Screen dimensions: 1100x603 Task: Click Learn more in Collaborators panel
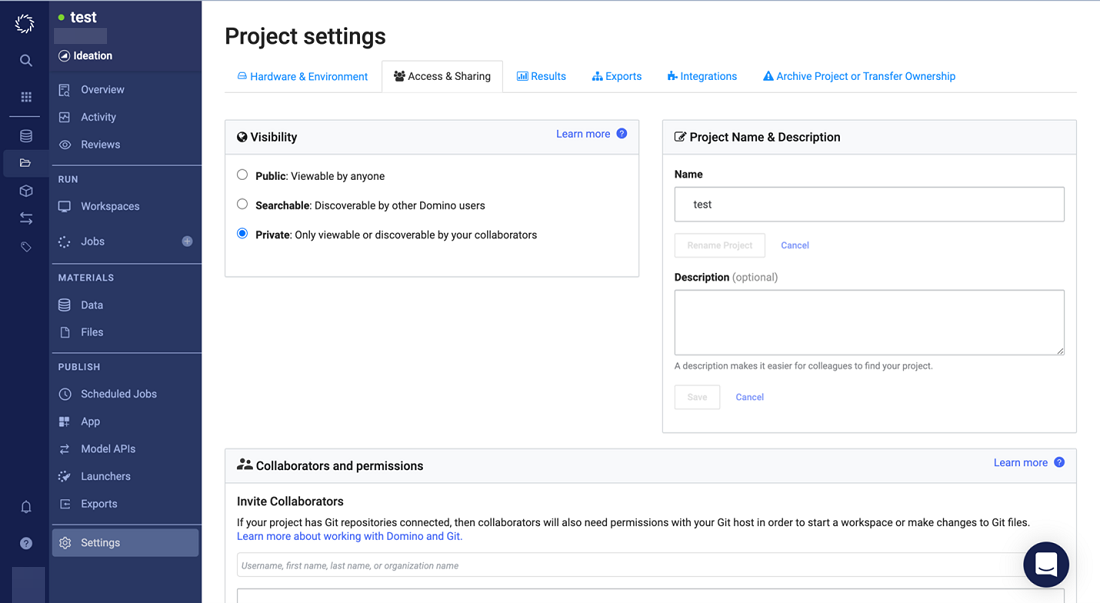(1021, 463)
